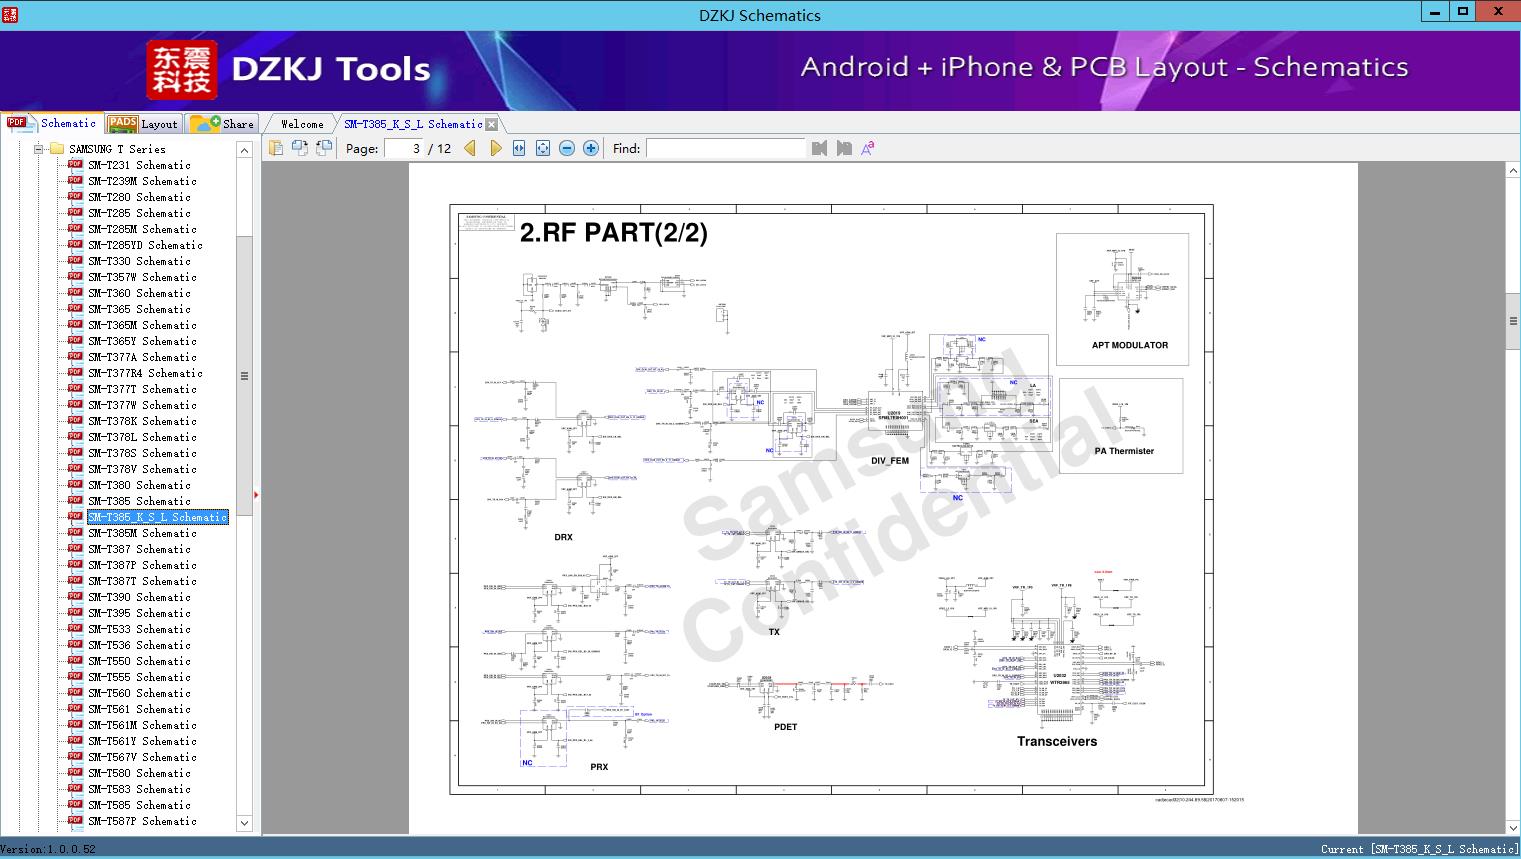Select the highlighted SM-T385_K_S_L Schematic entry

pyautogui.click(x=158, y=517)
